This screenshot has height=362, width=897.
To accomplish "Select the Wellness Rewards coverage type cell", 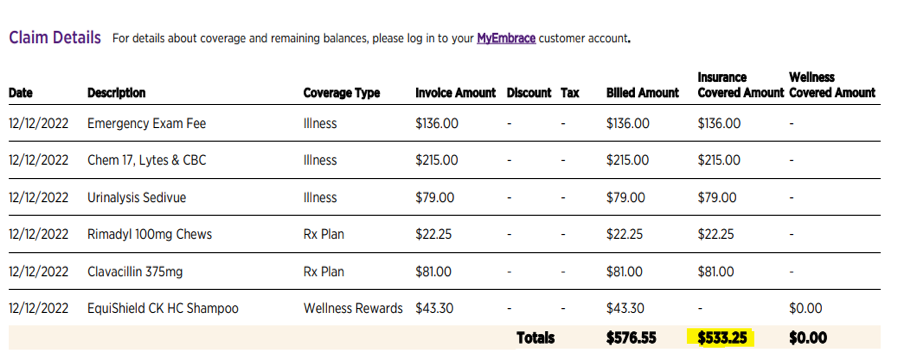I will click(353, 308).
